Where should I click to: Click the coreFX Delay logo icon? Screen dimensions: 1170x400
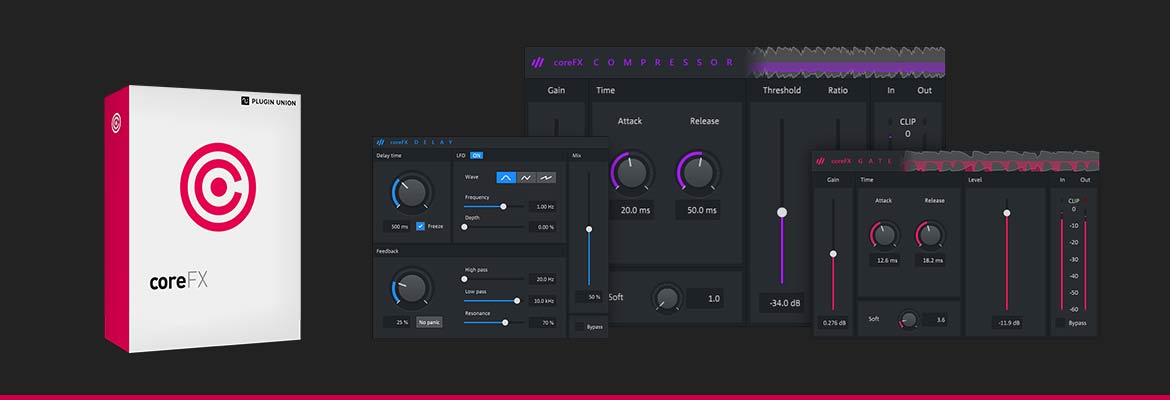[x=380, y=143]
